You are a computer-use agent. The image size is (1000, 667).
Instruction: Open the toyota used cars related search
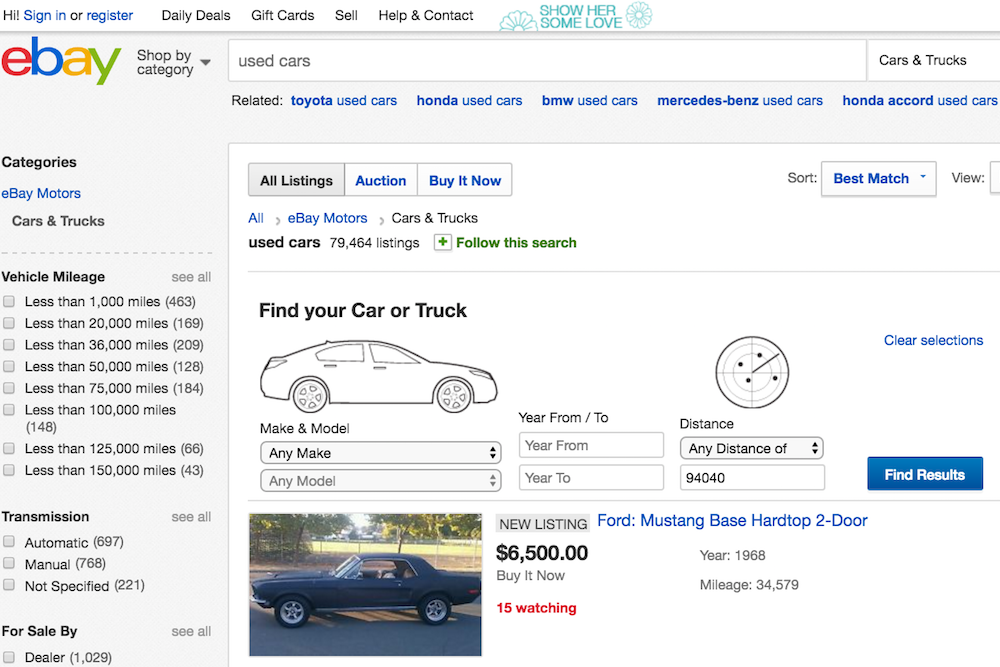[x=344, y=101]
